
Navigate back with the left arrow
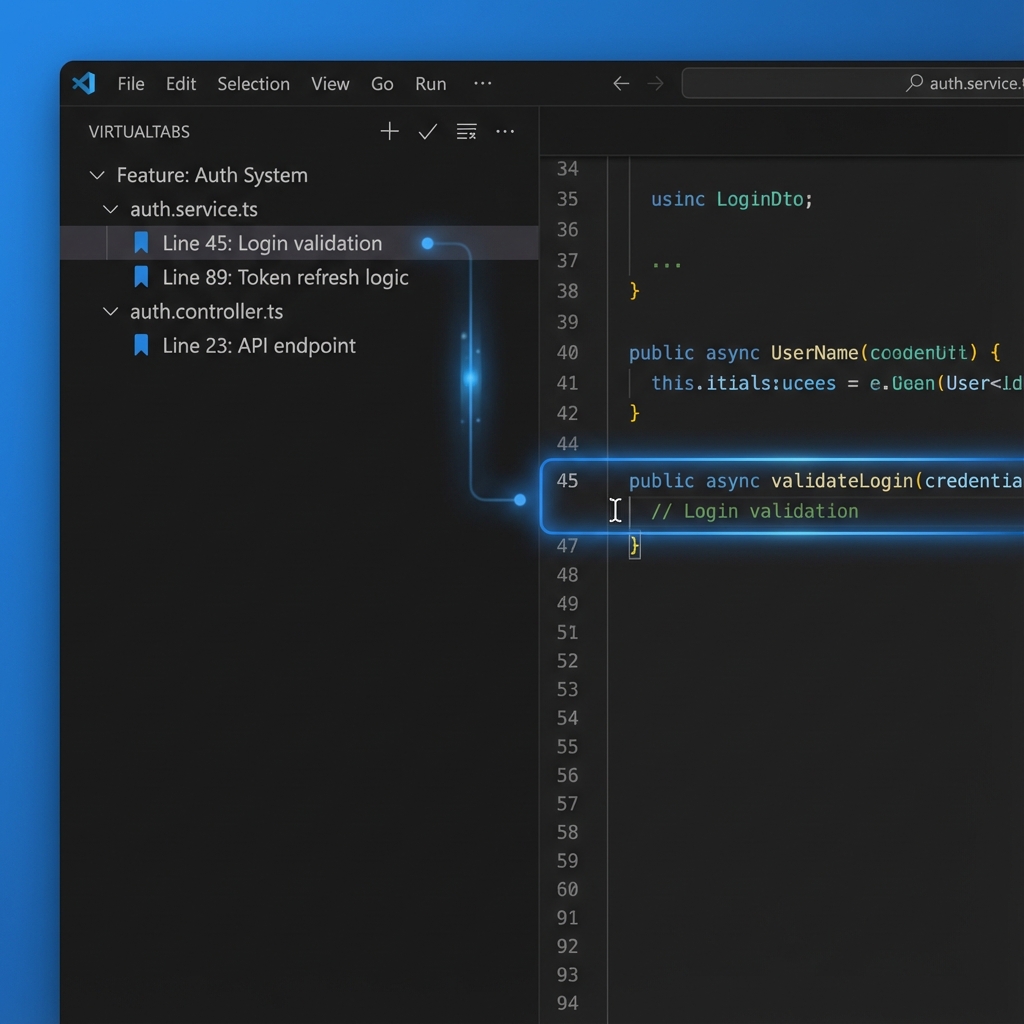[x=621, y=84]
